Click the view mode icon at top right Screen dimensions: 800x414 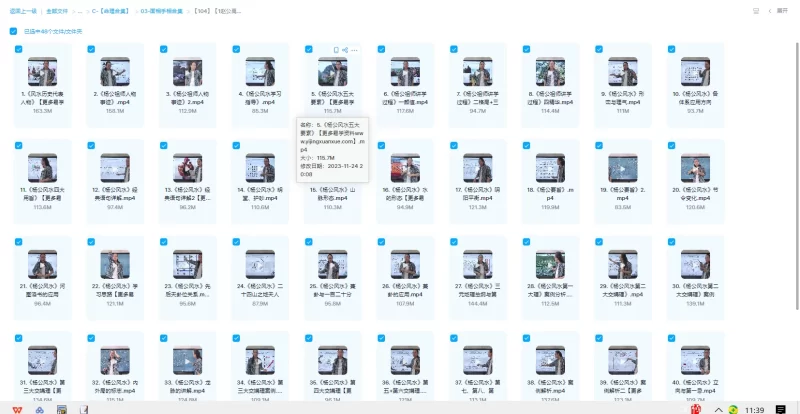(755, 11)
